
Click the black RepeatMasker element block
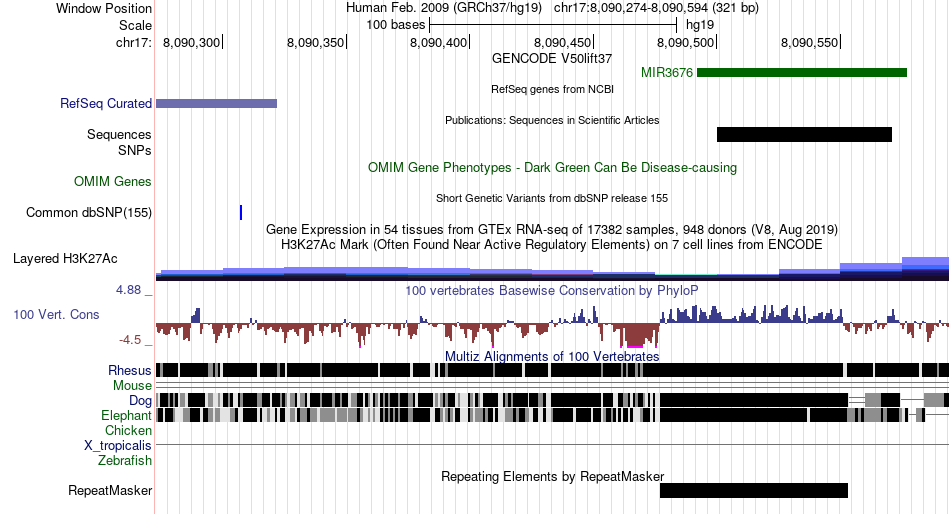click(x=754, y=491)
